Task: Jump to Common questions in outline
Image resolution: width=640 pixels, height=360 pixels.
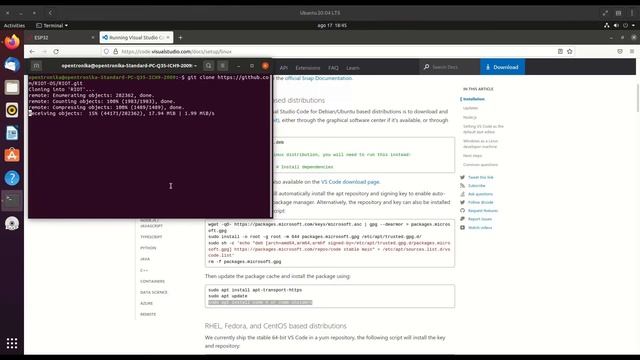Action: pyautogui.click(x=480, y=164)
